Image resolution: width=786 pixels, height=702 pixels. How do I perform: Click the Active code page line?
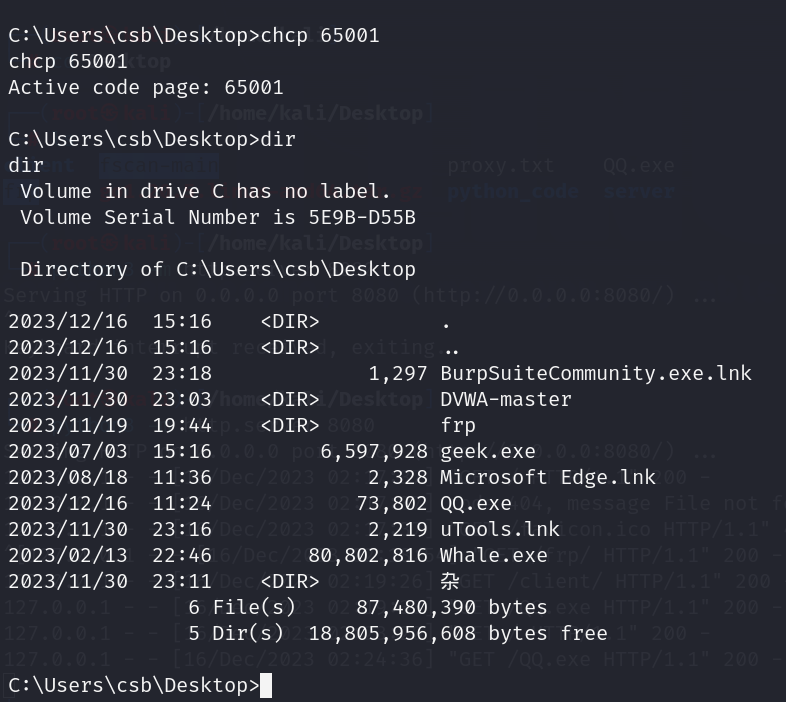coord(146,88)
